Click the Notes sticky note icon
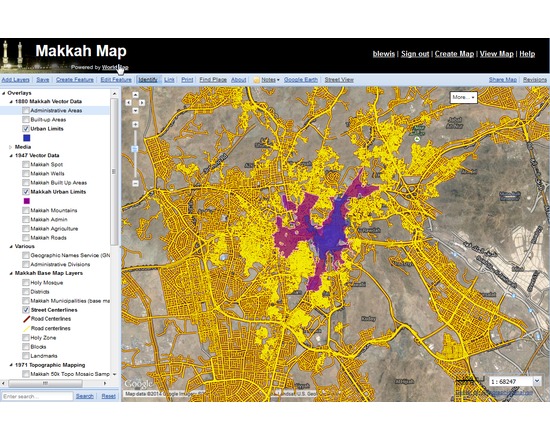Screen dimensions: 550x440 click(256, 80)
